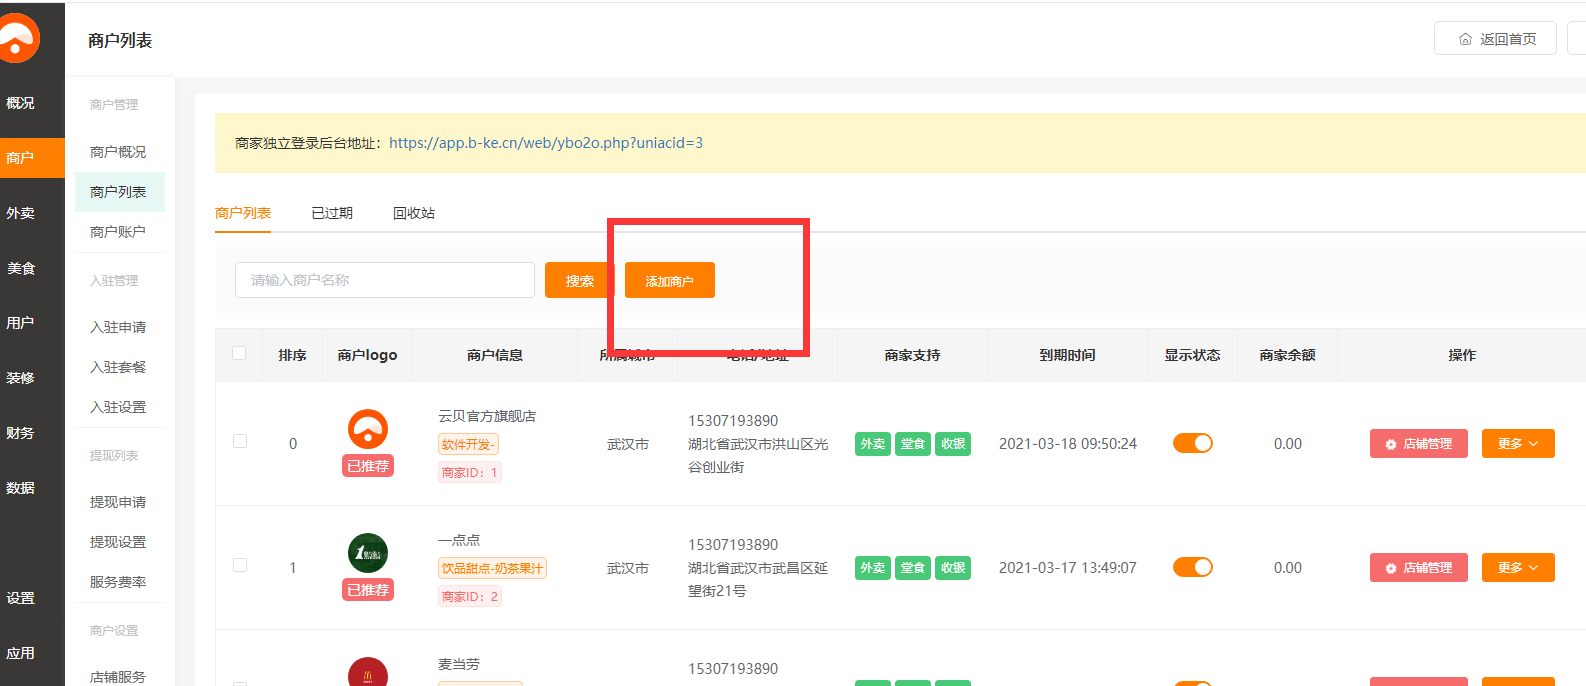Open the 用户 section

pos(20,323)
